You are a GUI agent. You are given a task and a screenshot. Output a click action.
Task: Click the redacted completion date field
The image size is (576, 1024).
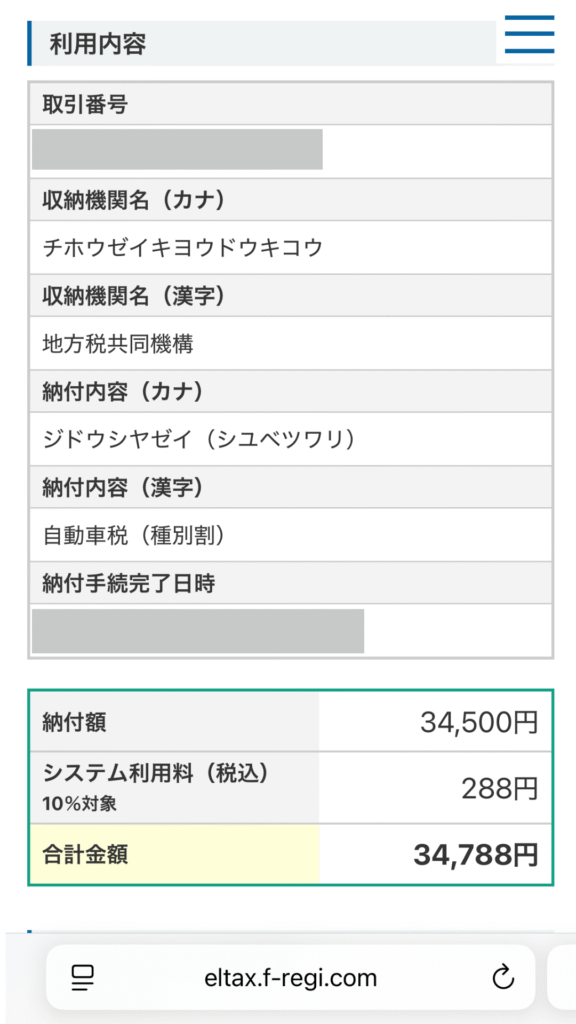(x=198, y=631)
